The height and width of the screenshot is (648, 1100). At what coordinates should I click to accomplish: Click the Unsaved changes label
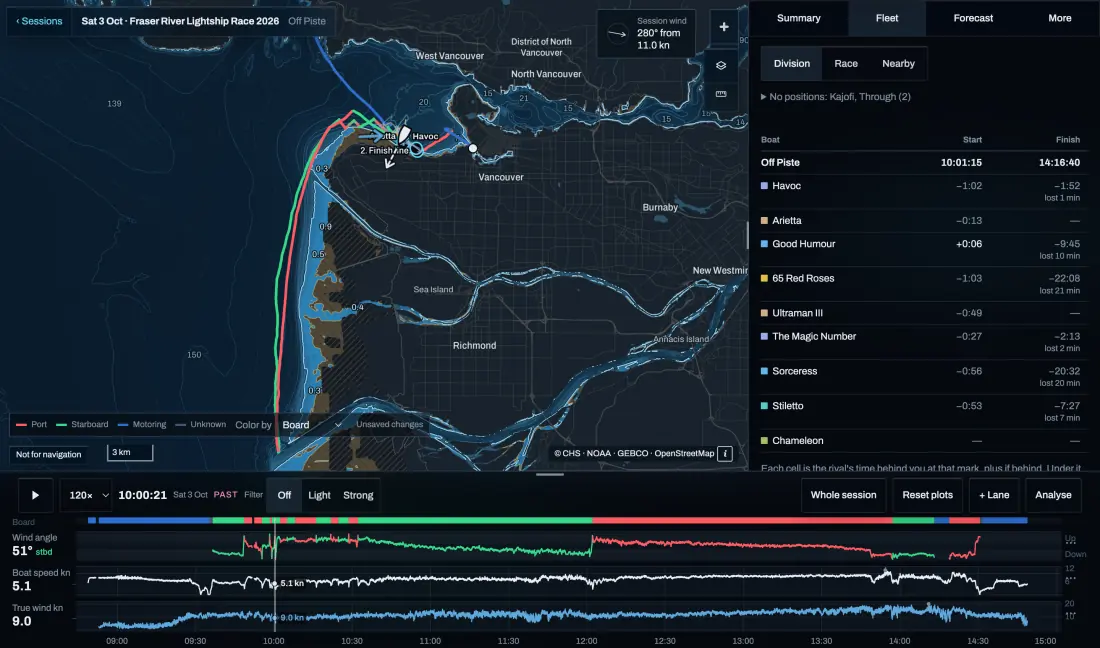pyautogui.click(x=389, y=424)
